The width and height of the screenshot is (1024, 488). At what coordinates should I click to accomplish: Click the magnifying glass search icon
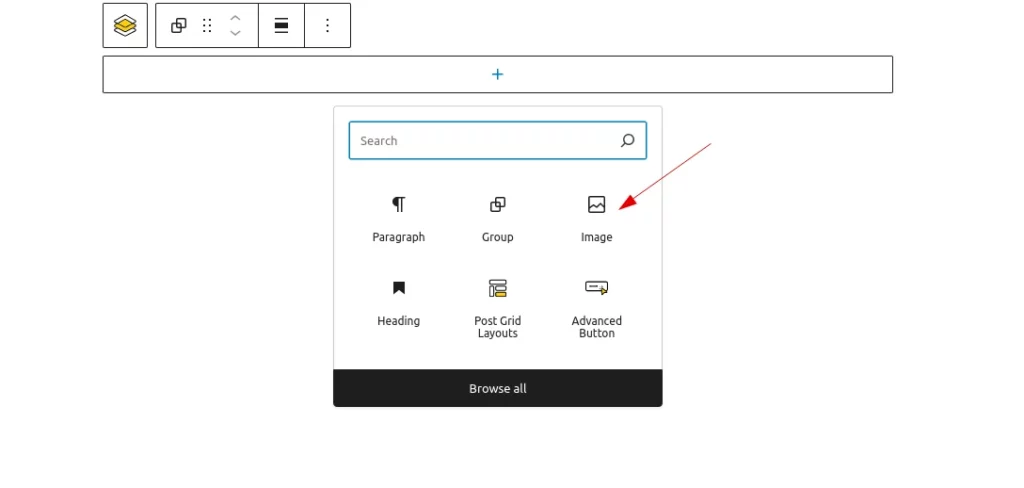point(627,141)
